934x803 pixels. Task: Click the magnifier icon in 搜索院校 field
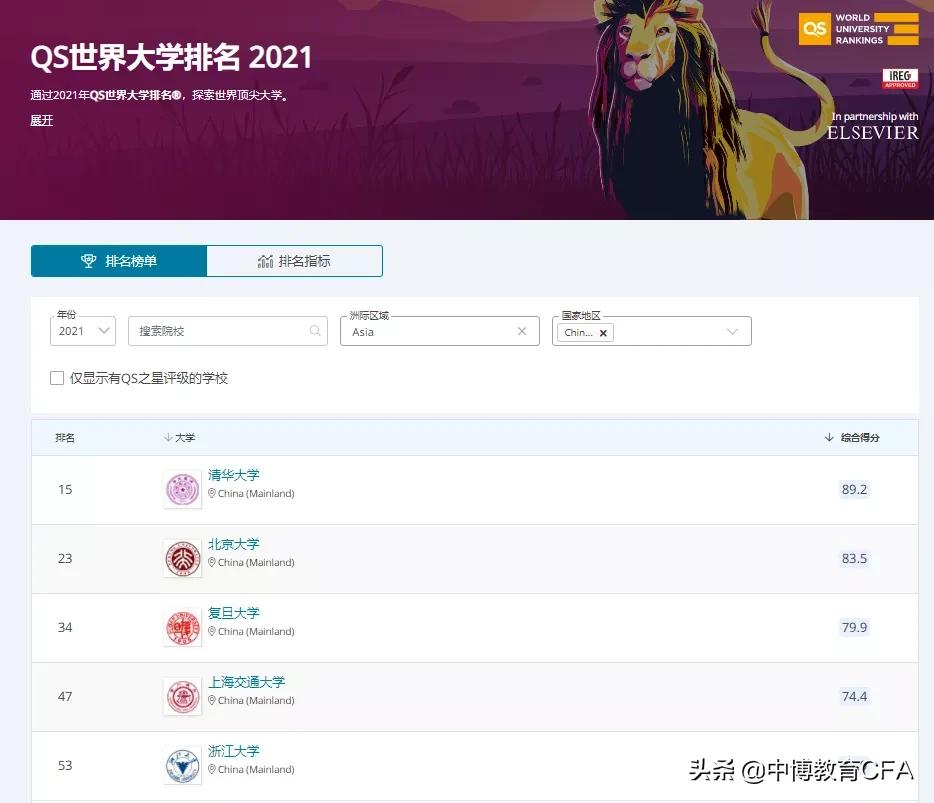(314, 330)
